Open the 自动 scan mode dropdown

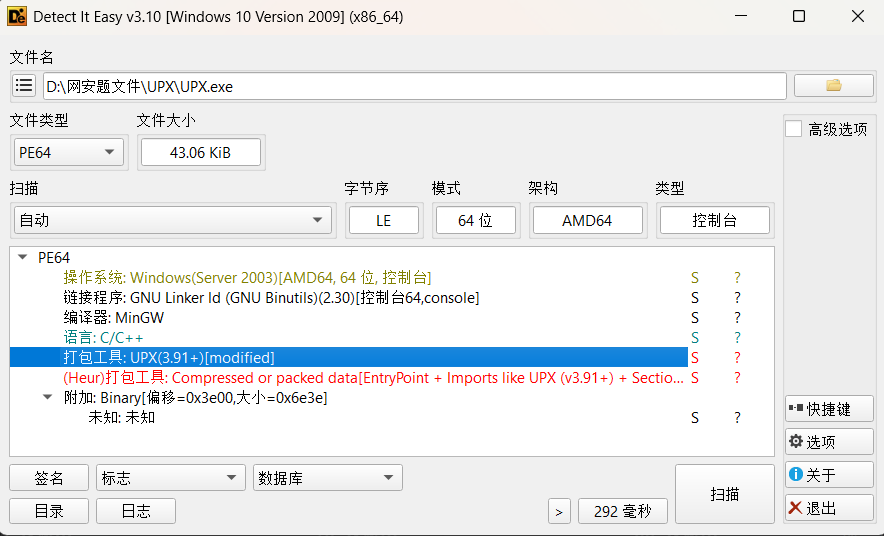click(x=172, y=220)
